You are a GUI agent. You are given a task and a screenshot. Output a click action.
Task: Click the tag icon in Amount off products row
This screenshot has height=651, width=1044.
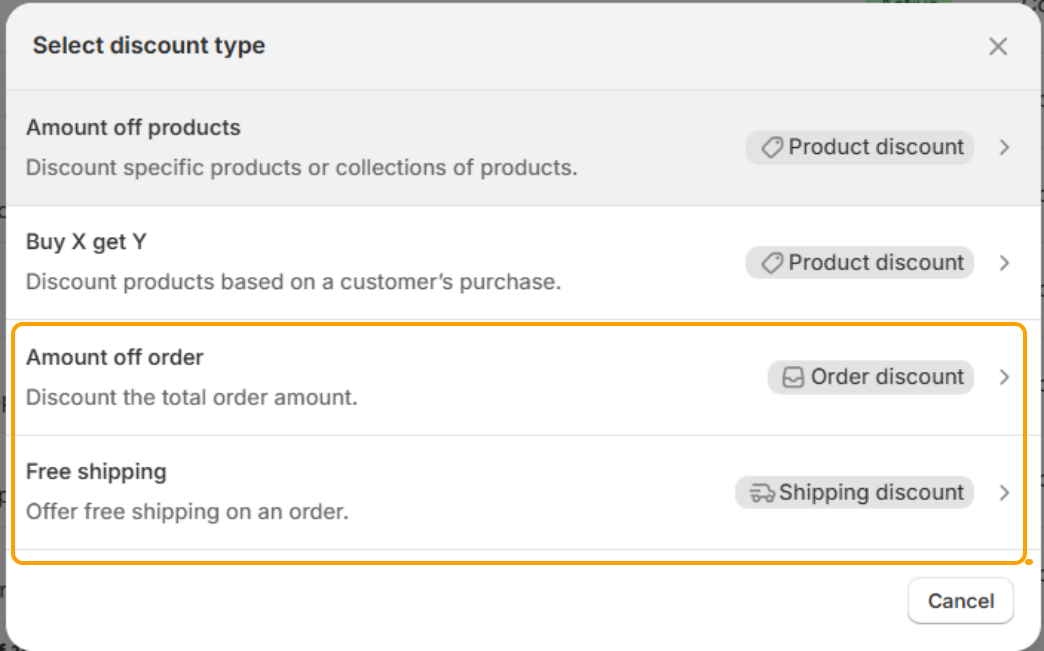click(771, 148)
